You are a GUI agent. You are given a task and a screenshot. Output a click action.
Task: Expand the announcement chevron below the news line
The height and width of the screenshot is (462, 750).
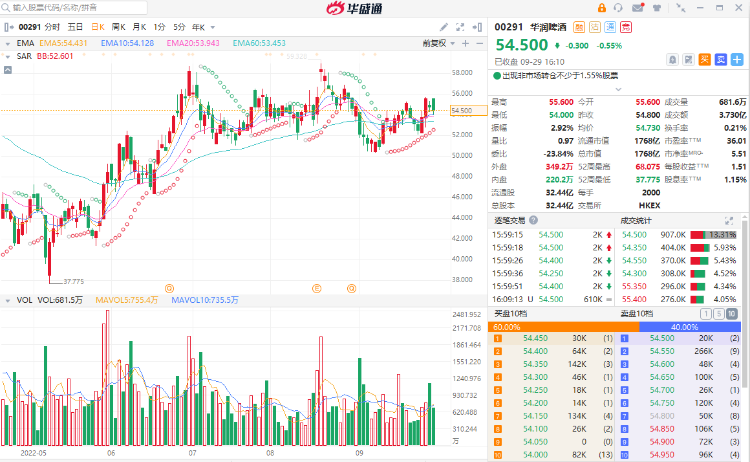618,89
